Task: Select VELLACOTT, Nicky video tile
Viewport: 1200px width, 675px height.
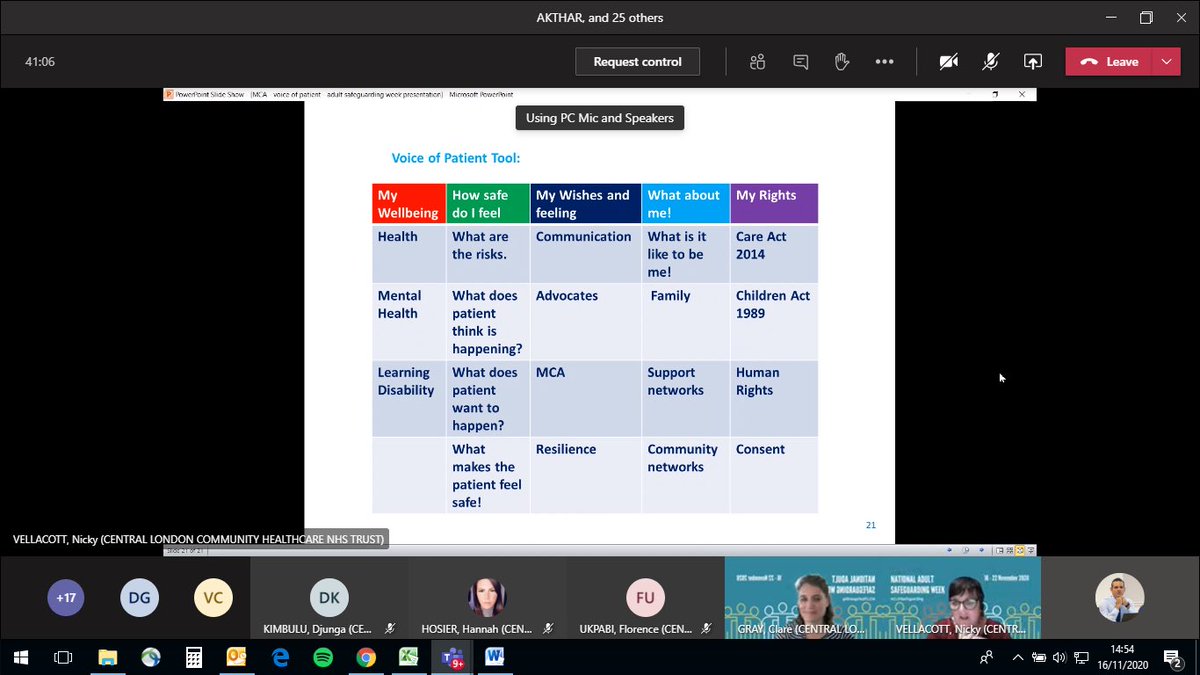Action: coord(962,598)
